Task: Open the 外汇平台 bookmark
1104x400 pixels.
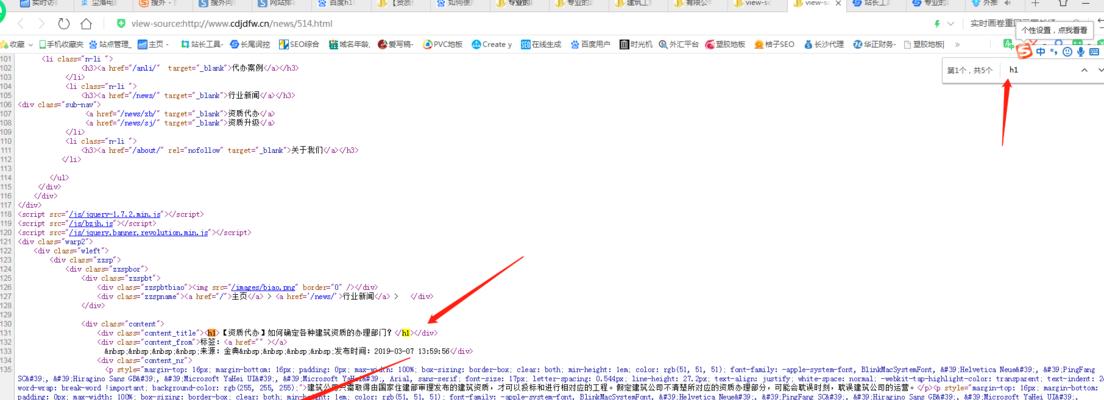Action: (679, 44)
